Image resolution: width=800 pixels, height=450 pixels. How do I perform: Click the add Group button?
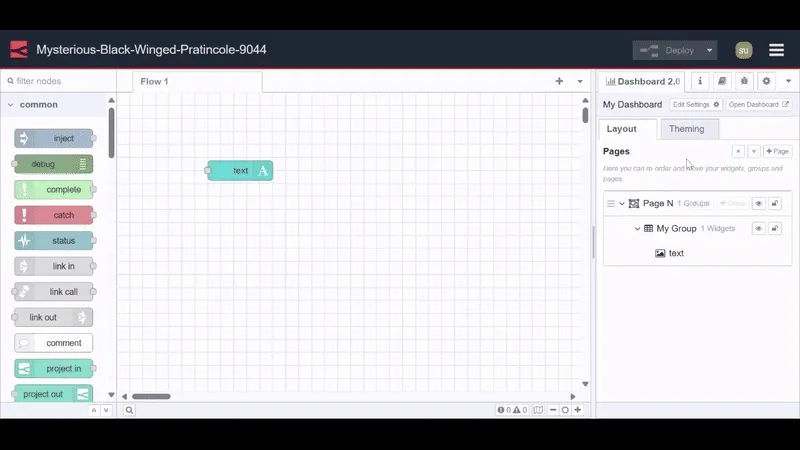point(733,203)
